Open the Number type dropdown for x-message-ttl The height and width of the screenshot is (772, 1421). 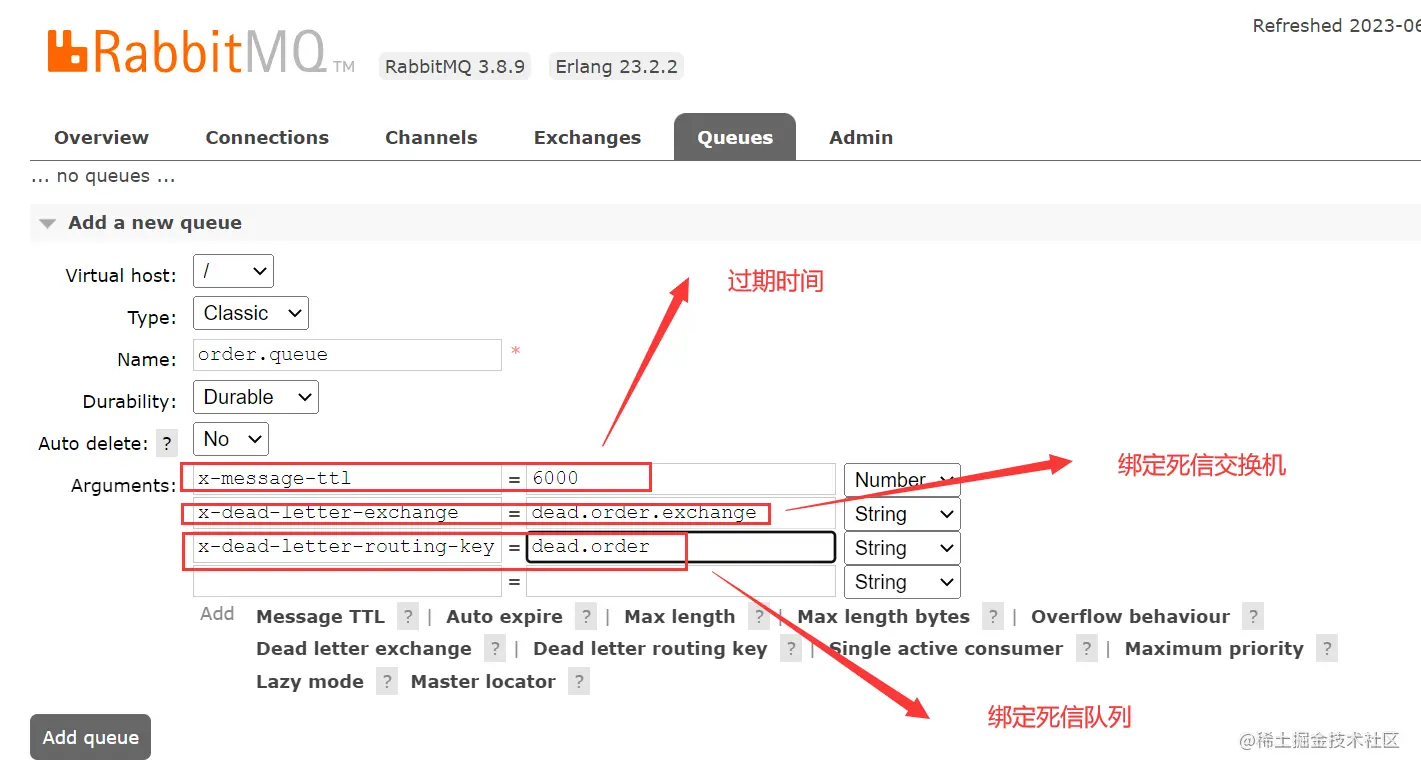coord(902,480)
